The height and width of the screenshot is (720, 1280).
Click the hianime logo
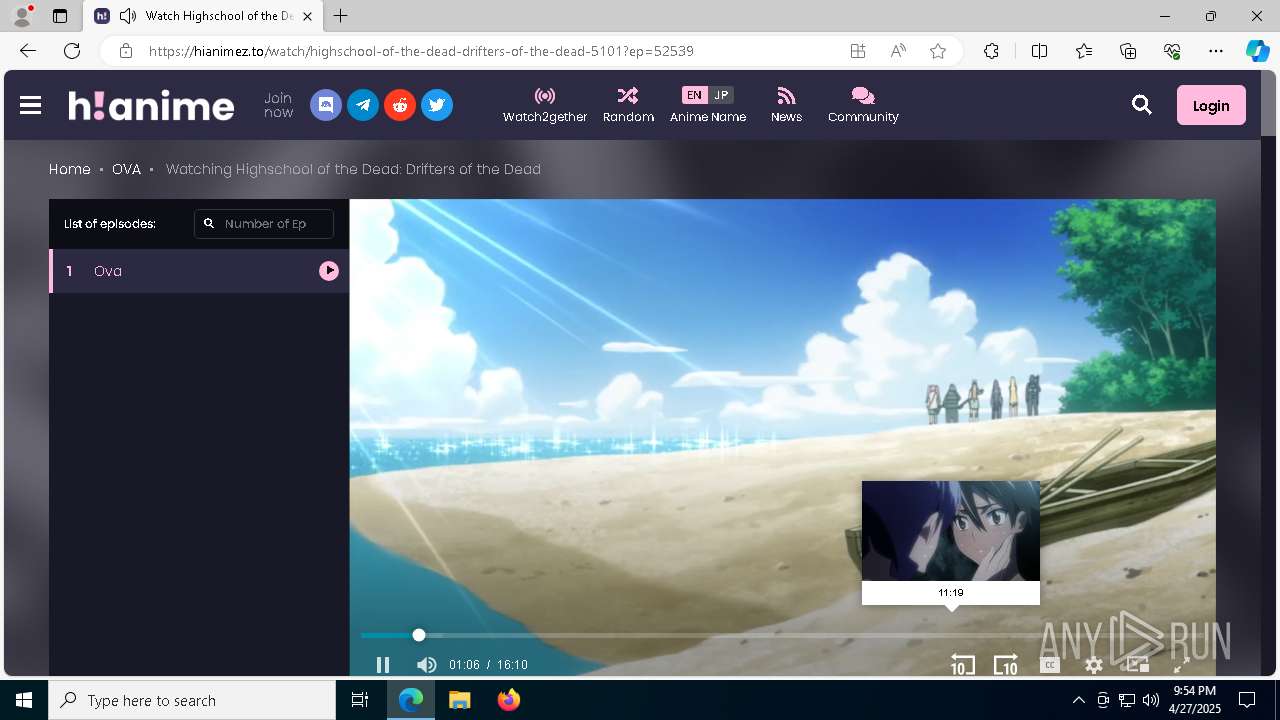[x=151, y=105]
